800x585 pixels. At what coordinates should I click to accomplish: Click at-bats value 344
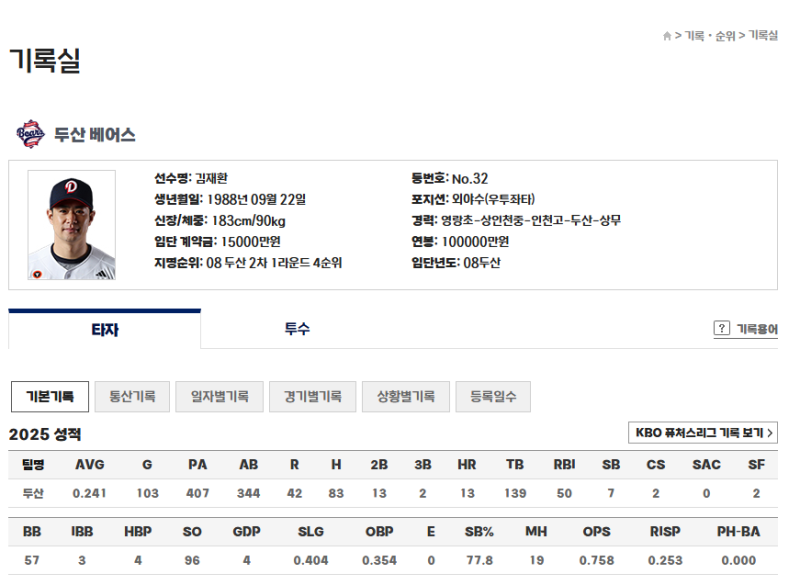coord(248,493)
